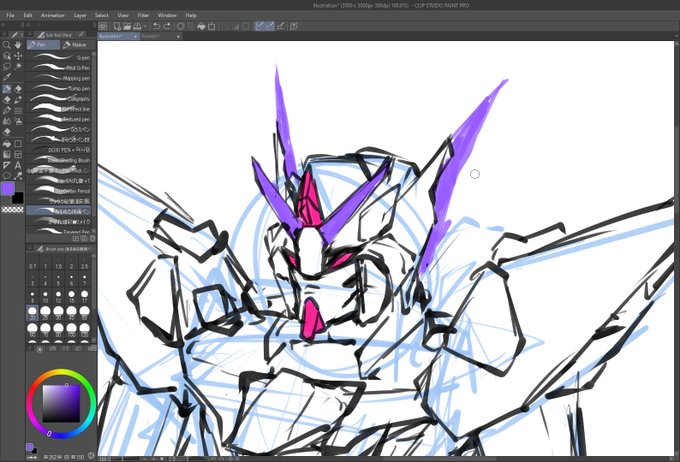Click the Save icon in command bar

pos(137,26)
